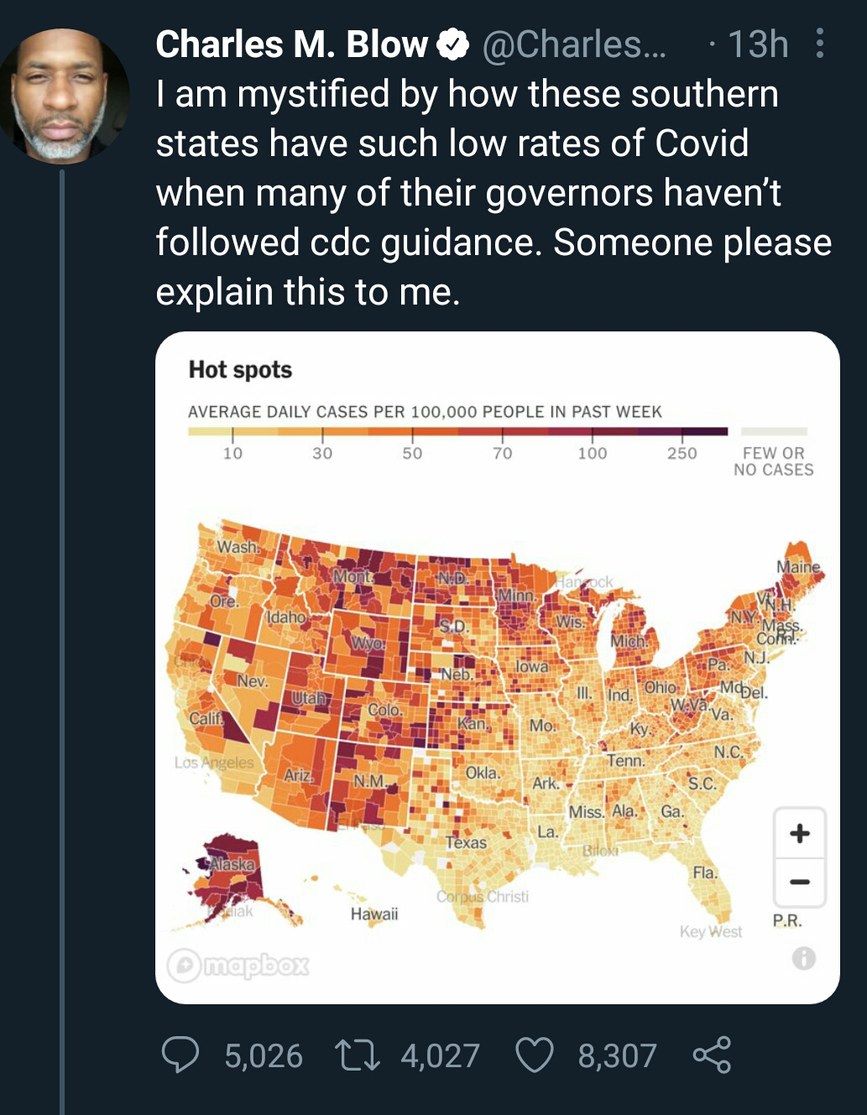Click the verified checkmark badge

coord(455,43)
